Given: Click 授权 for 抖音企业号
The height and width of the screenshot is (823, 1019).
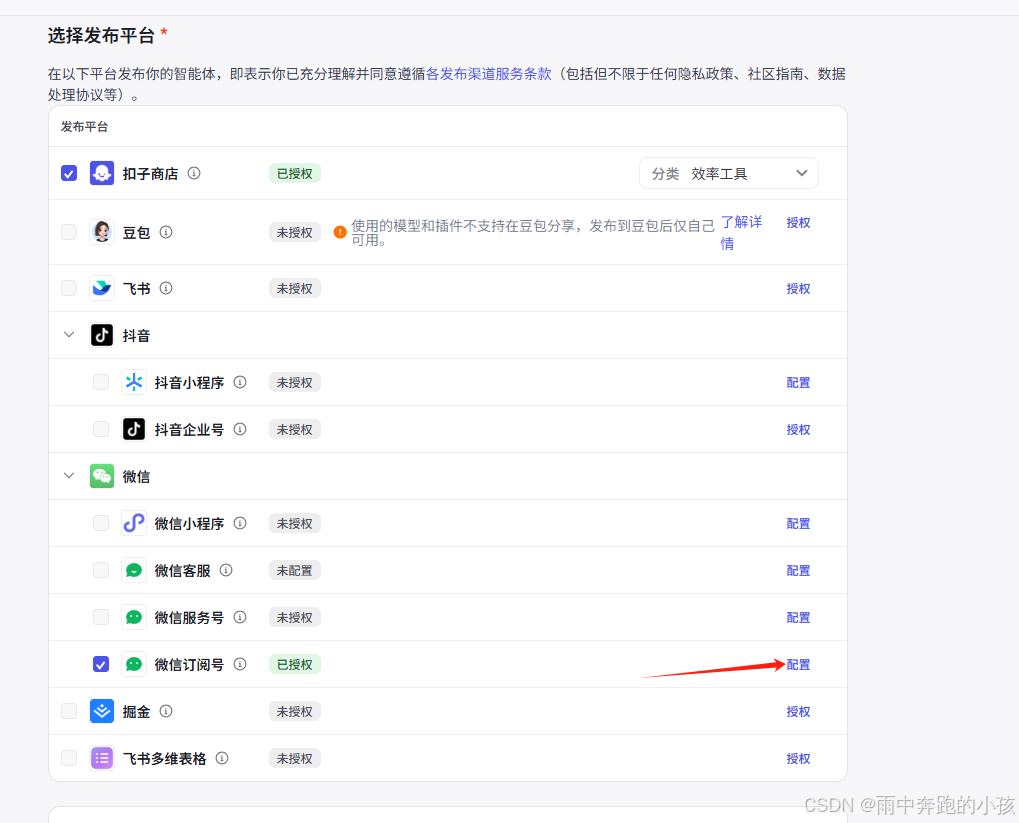Looking at the screenshot, I should [798, 429].
